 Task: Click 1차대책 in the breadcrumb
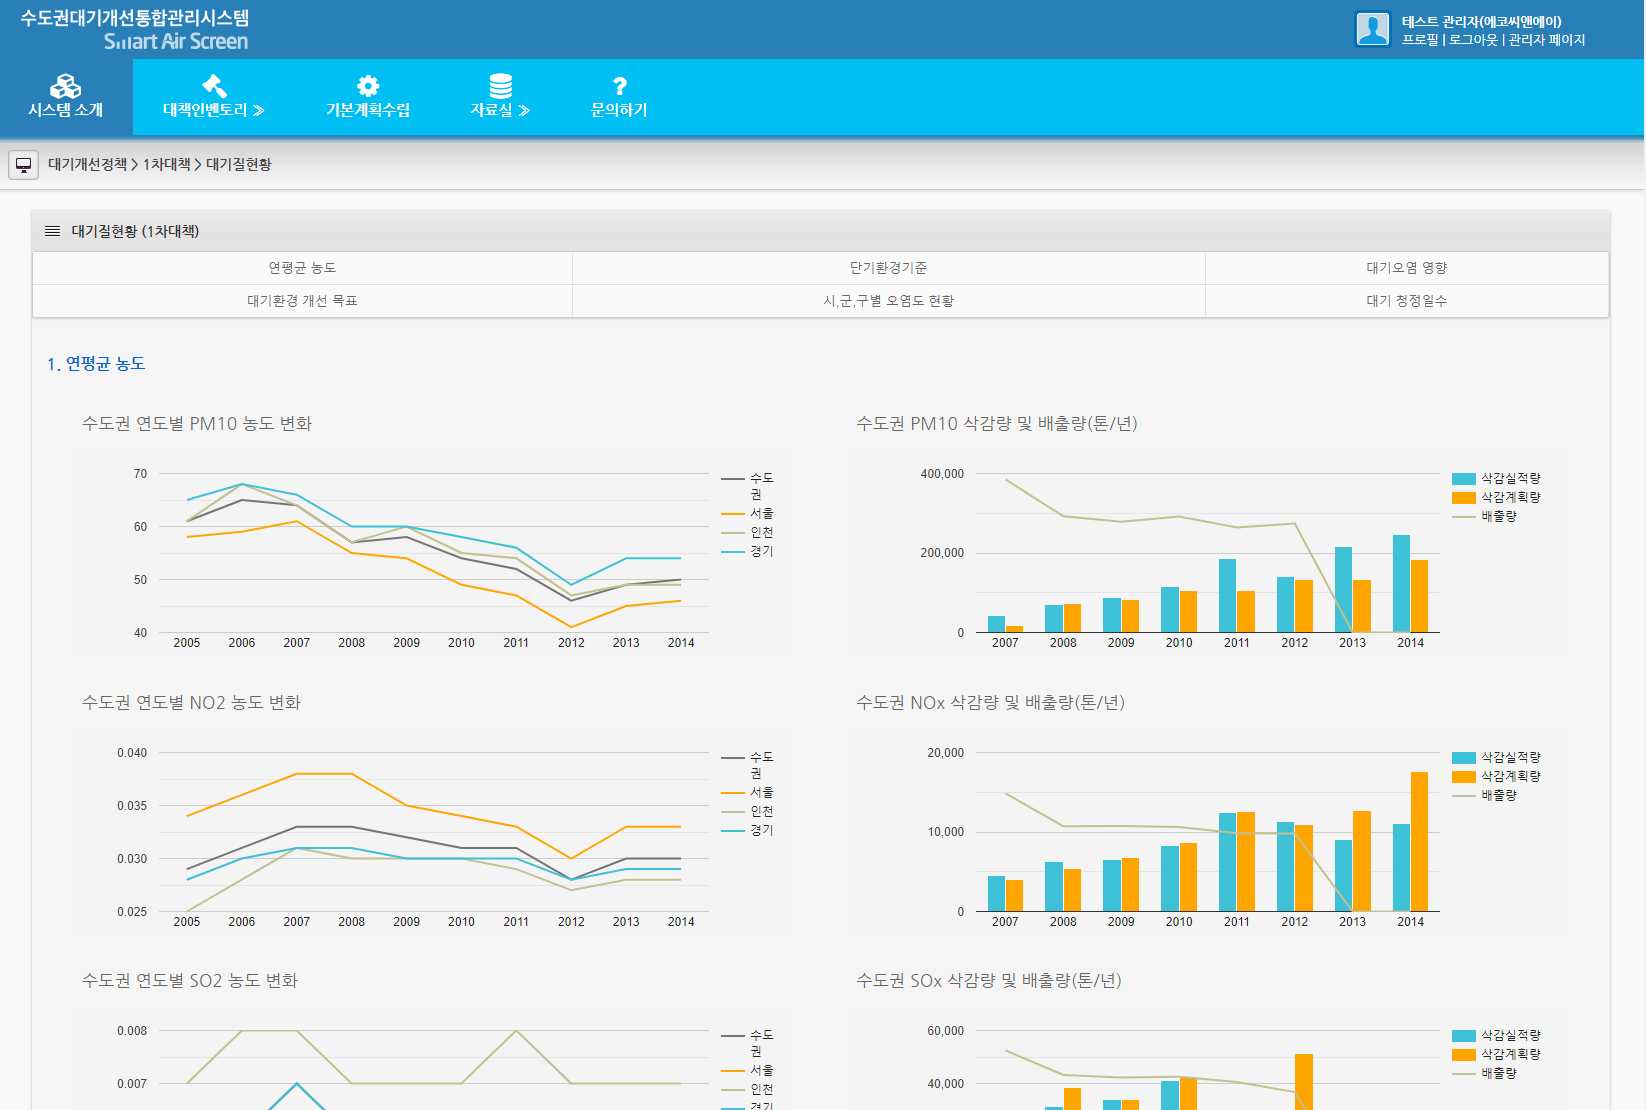click(166, 165)
